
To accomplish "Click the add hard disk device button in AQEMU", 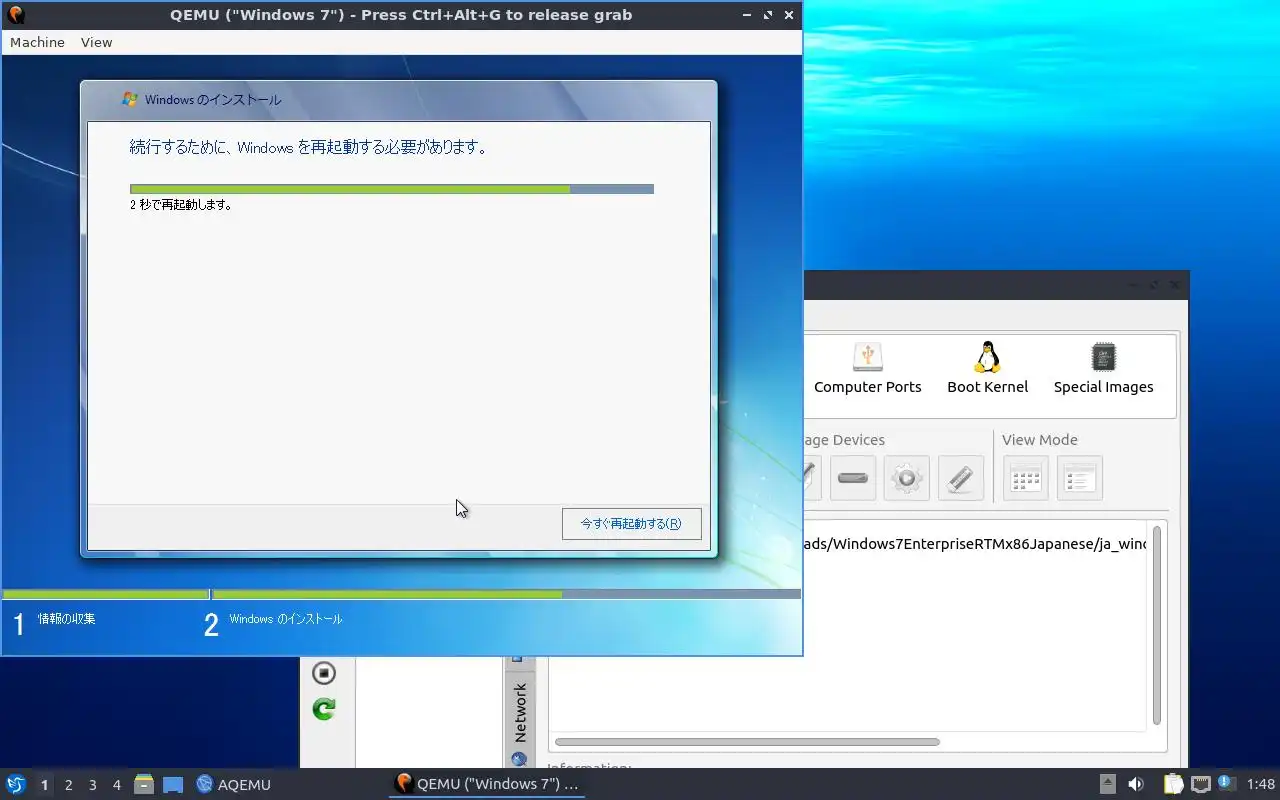I will (852, 478).
